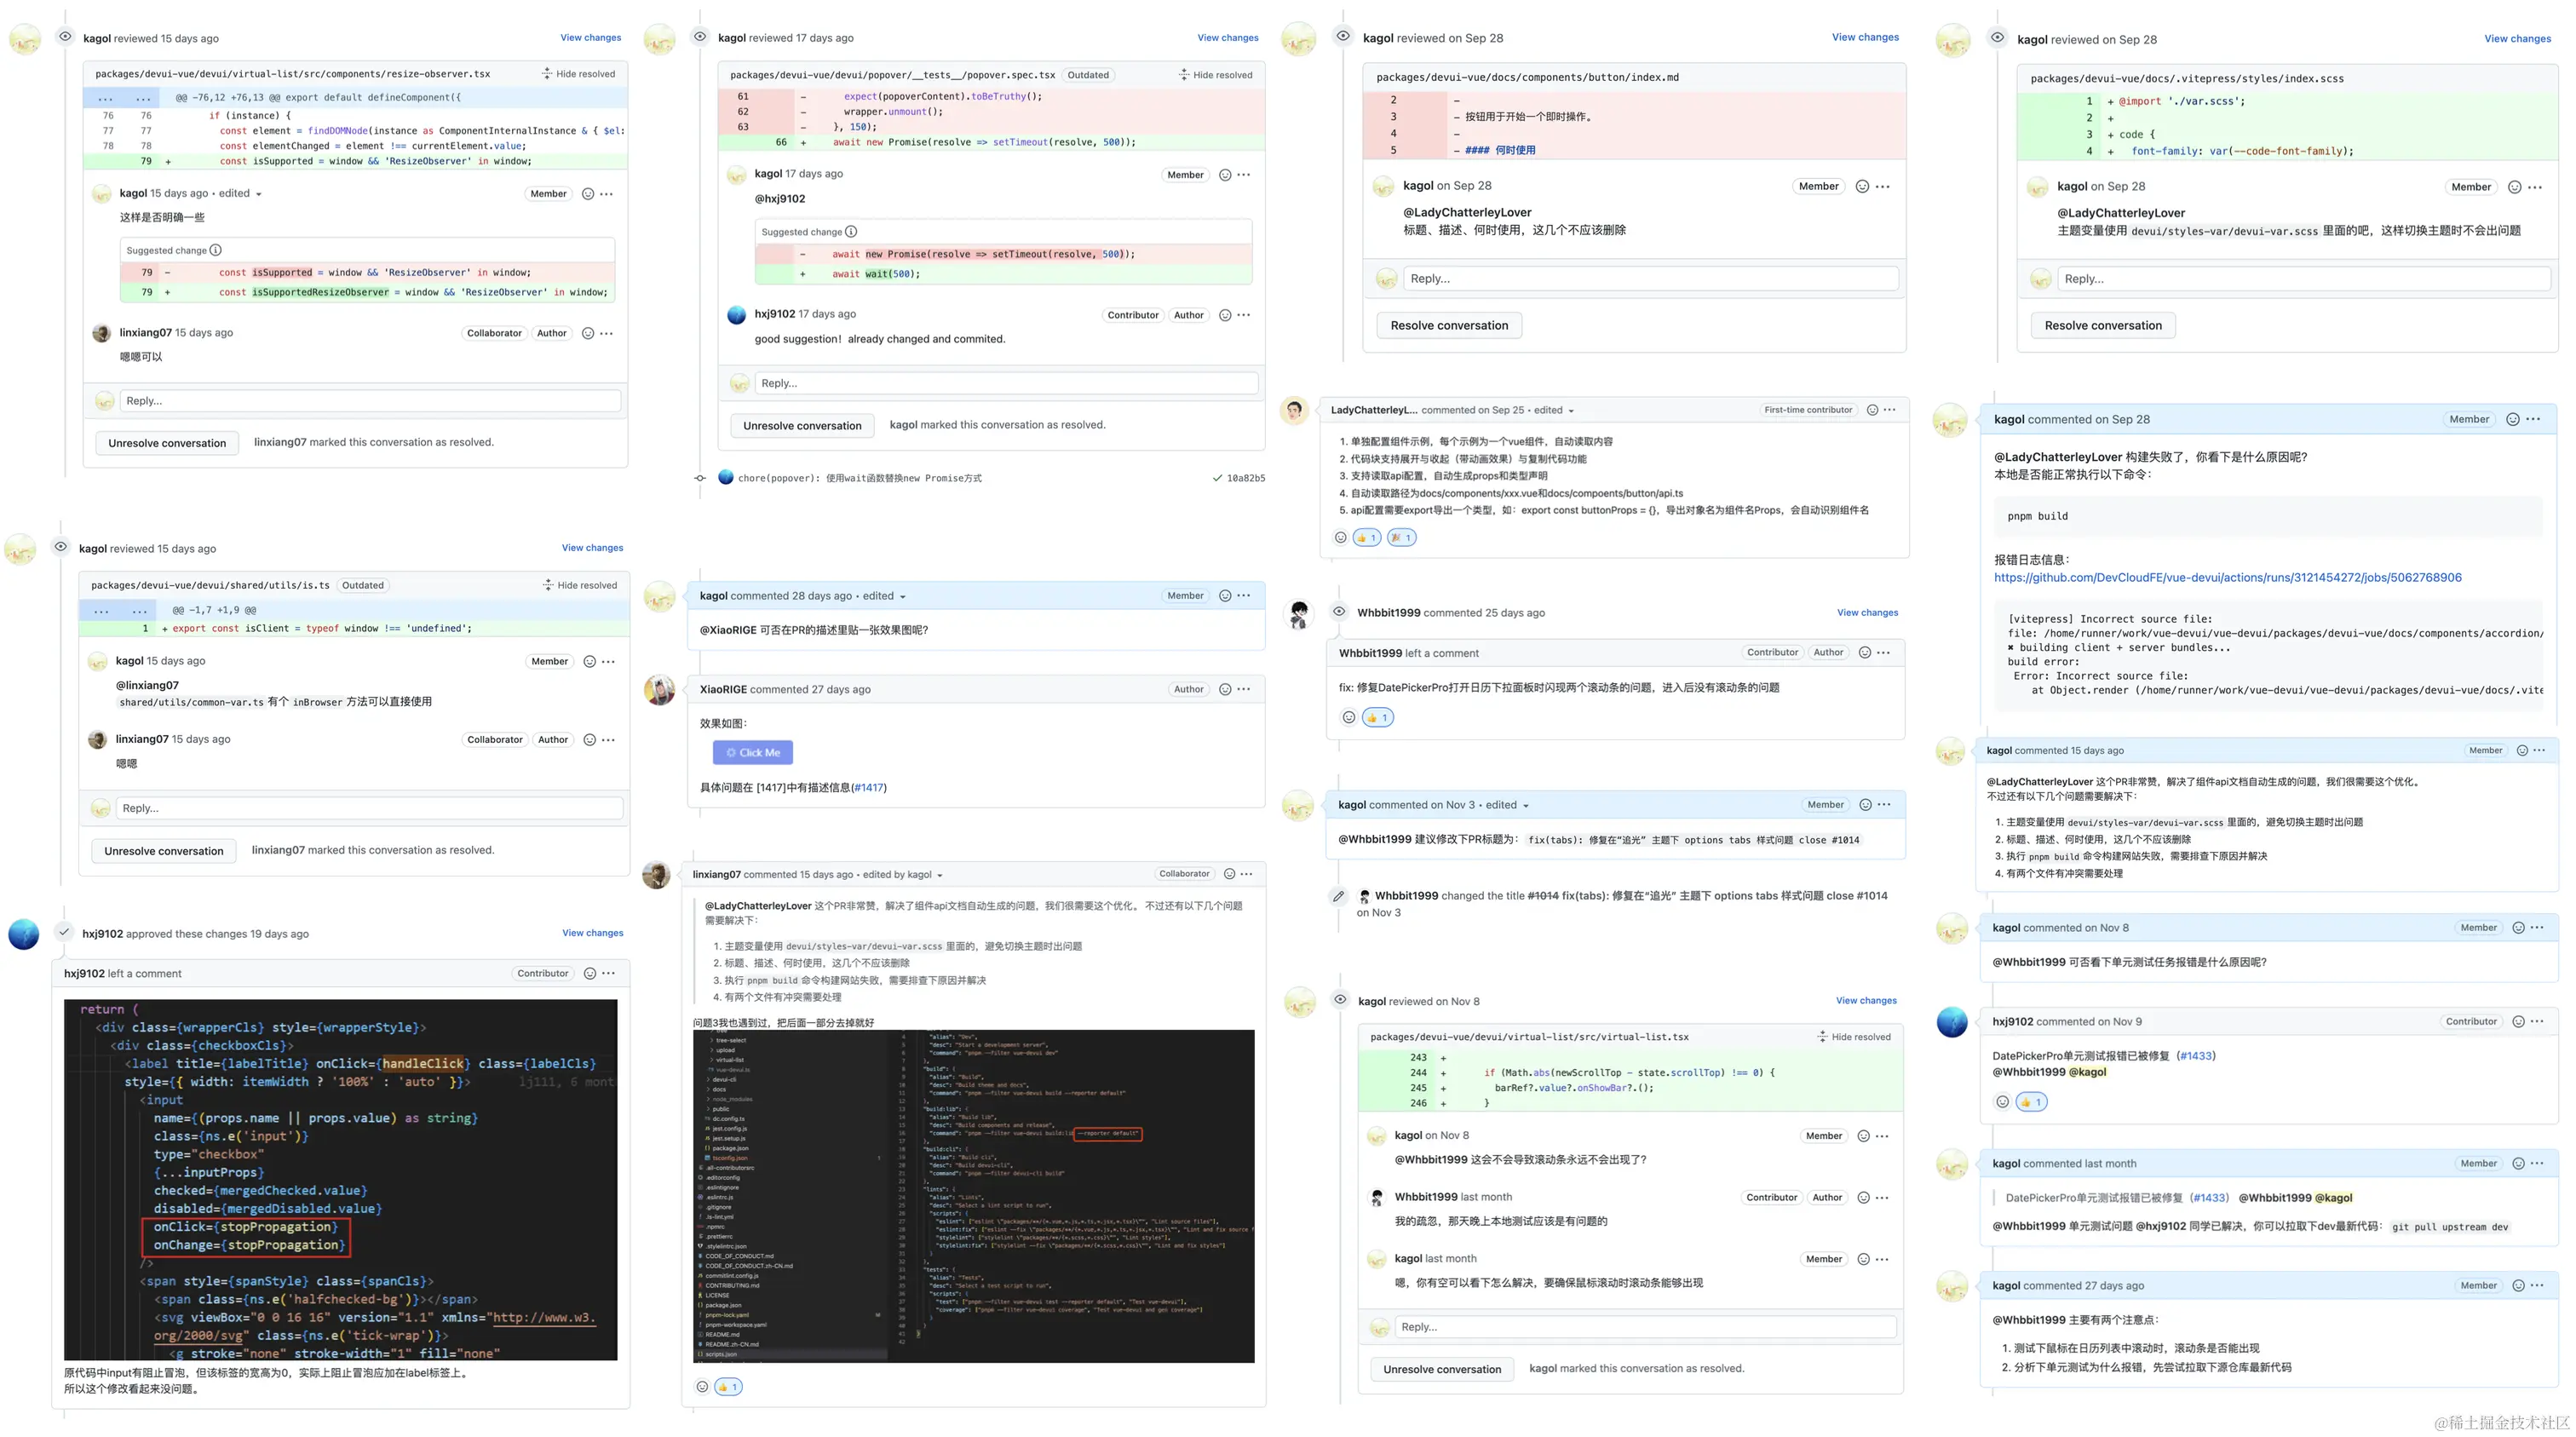Click thumbs-up reaction on hxj9102's Nov 9 comment
This screenshot has height=1437, width=2576.
click(x=2030, y=1102)
